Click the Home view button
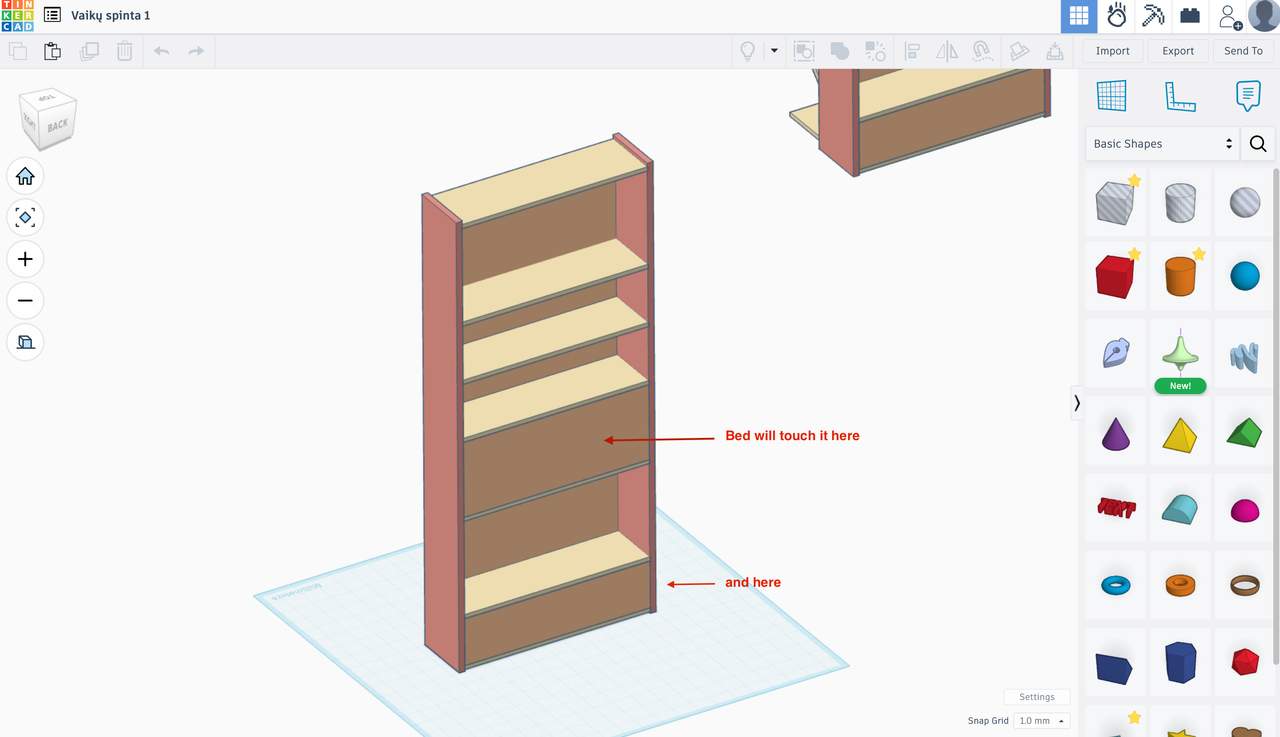 25,176
